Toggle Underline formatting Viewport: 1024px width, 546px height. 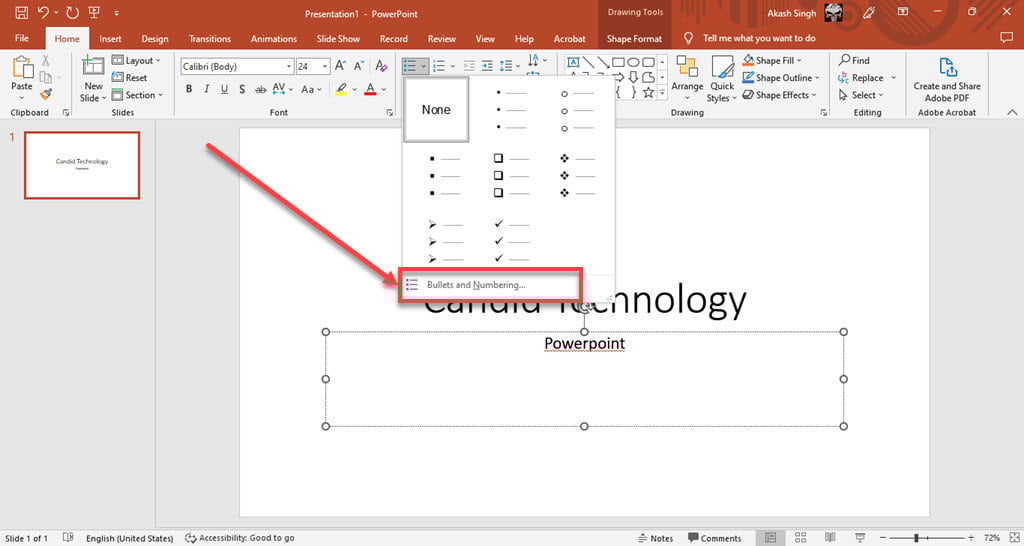click(224, 89)
